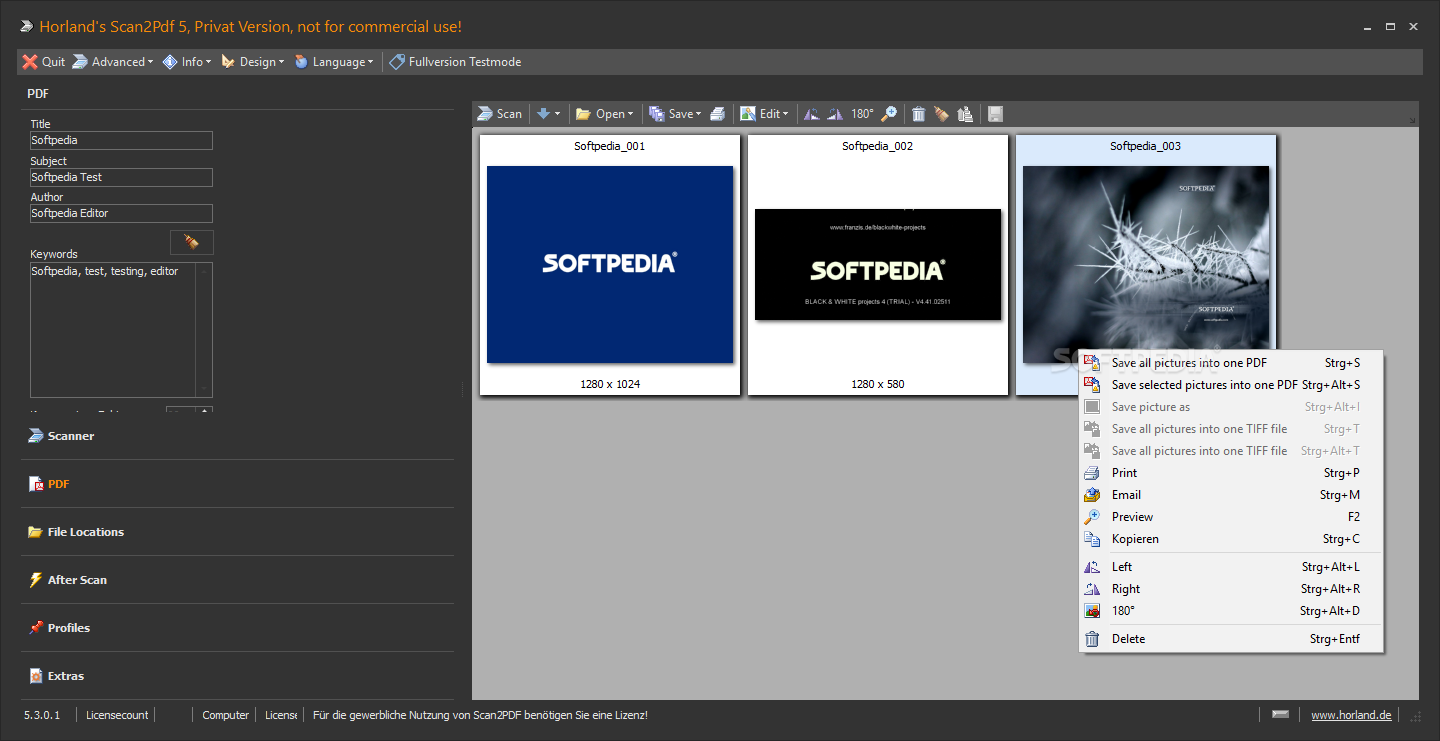Open the Advanced menu
Image resolution: width=1440 pixels, height=741 pixels.
click(x=113, y=62)
